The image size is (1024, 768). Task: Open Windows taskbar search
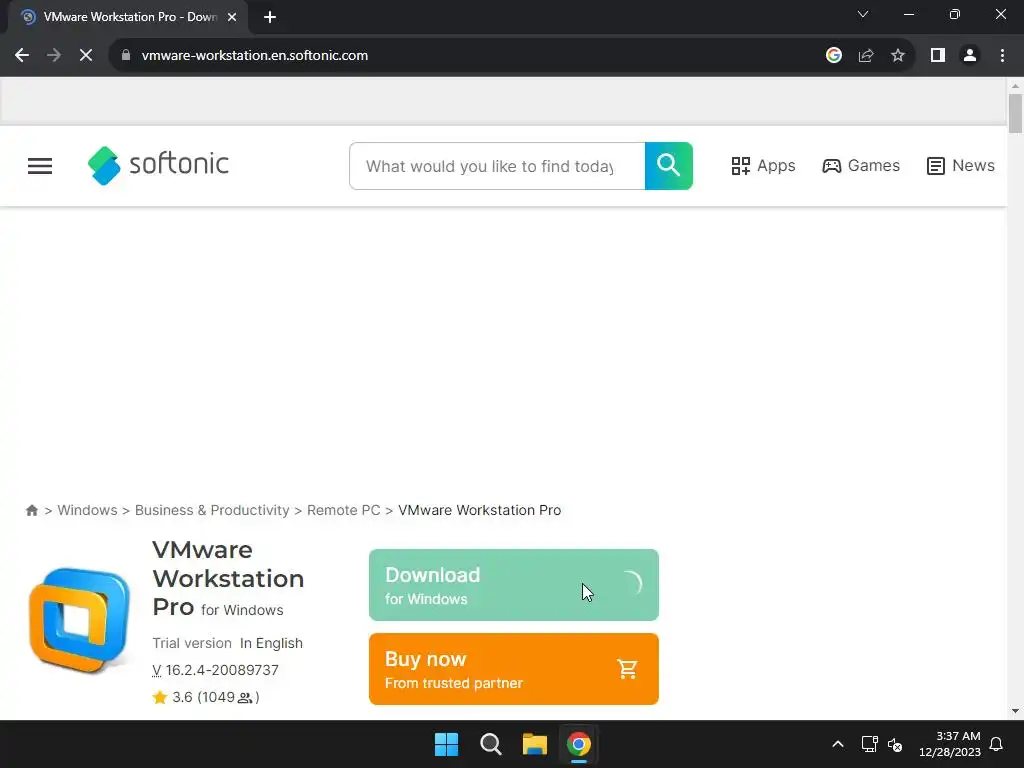[490, 744]
